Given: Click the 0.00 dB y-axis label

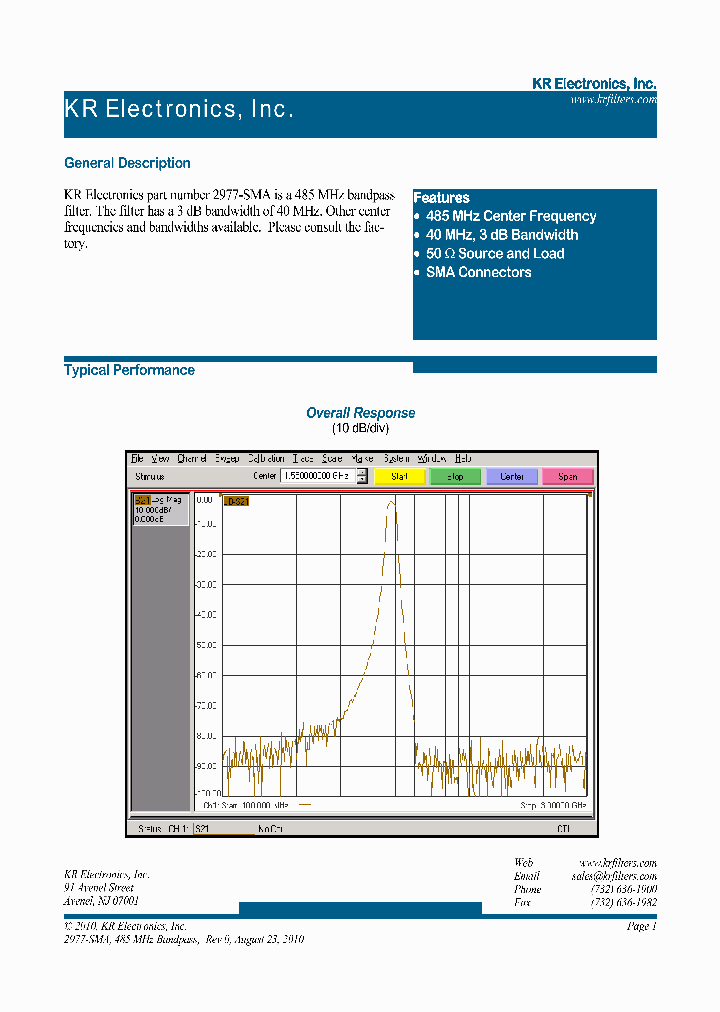Looking at the screenshot, I should 204,500.
